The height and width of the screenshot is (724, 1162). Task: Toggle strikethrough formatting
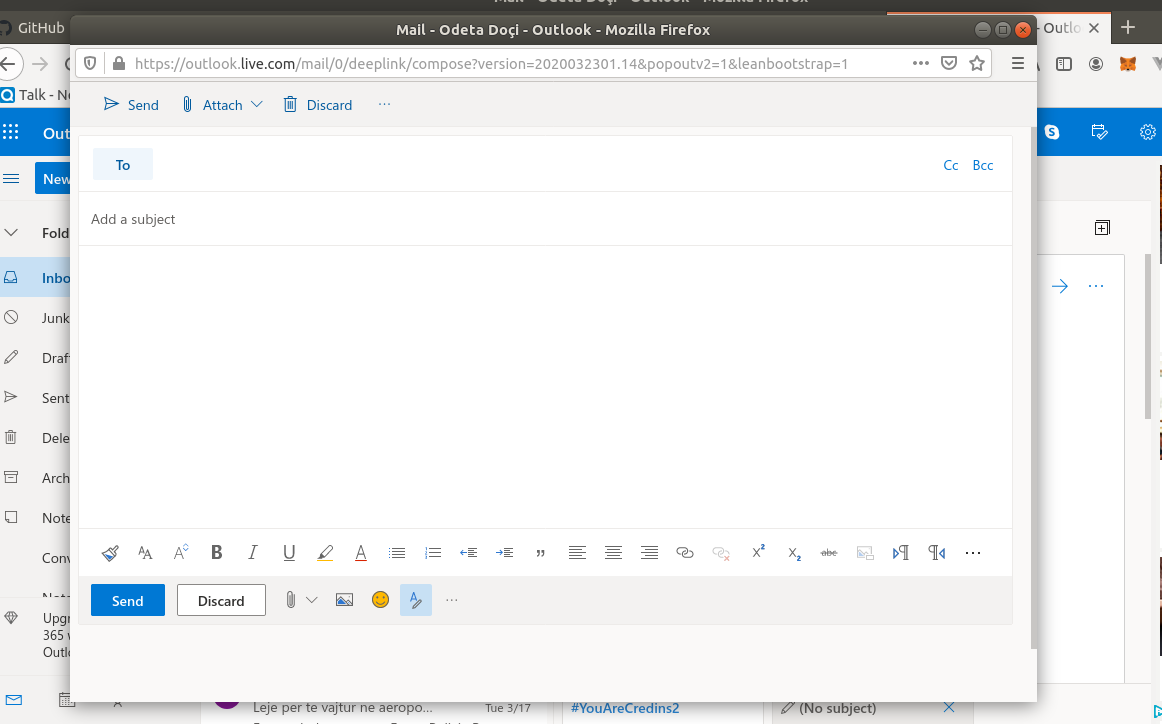(829, 553)
